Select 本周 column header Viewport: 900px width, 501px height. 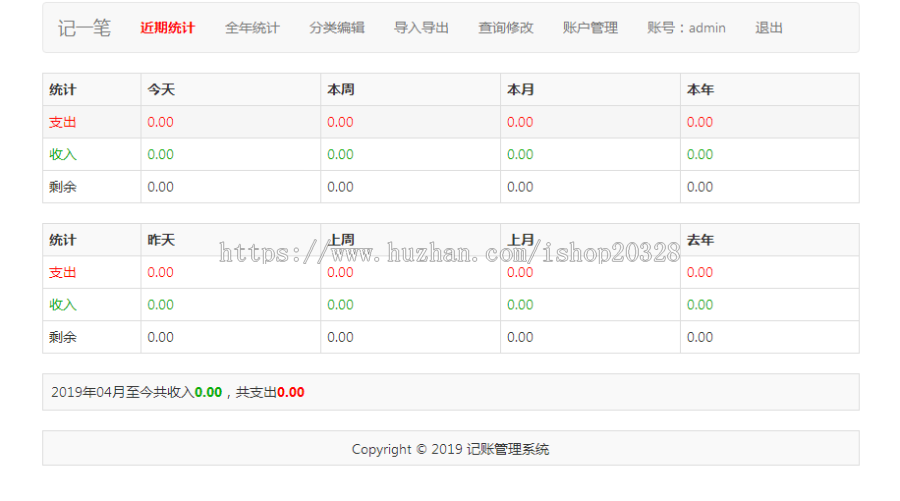341,90
